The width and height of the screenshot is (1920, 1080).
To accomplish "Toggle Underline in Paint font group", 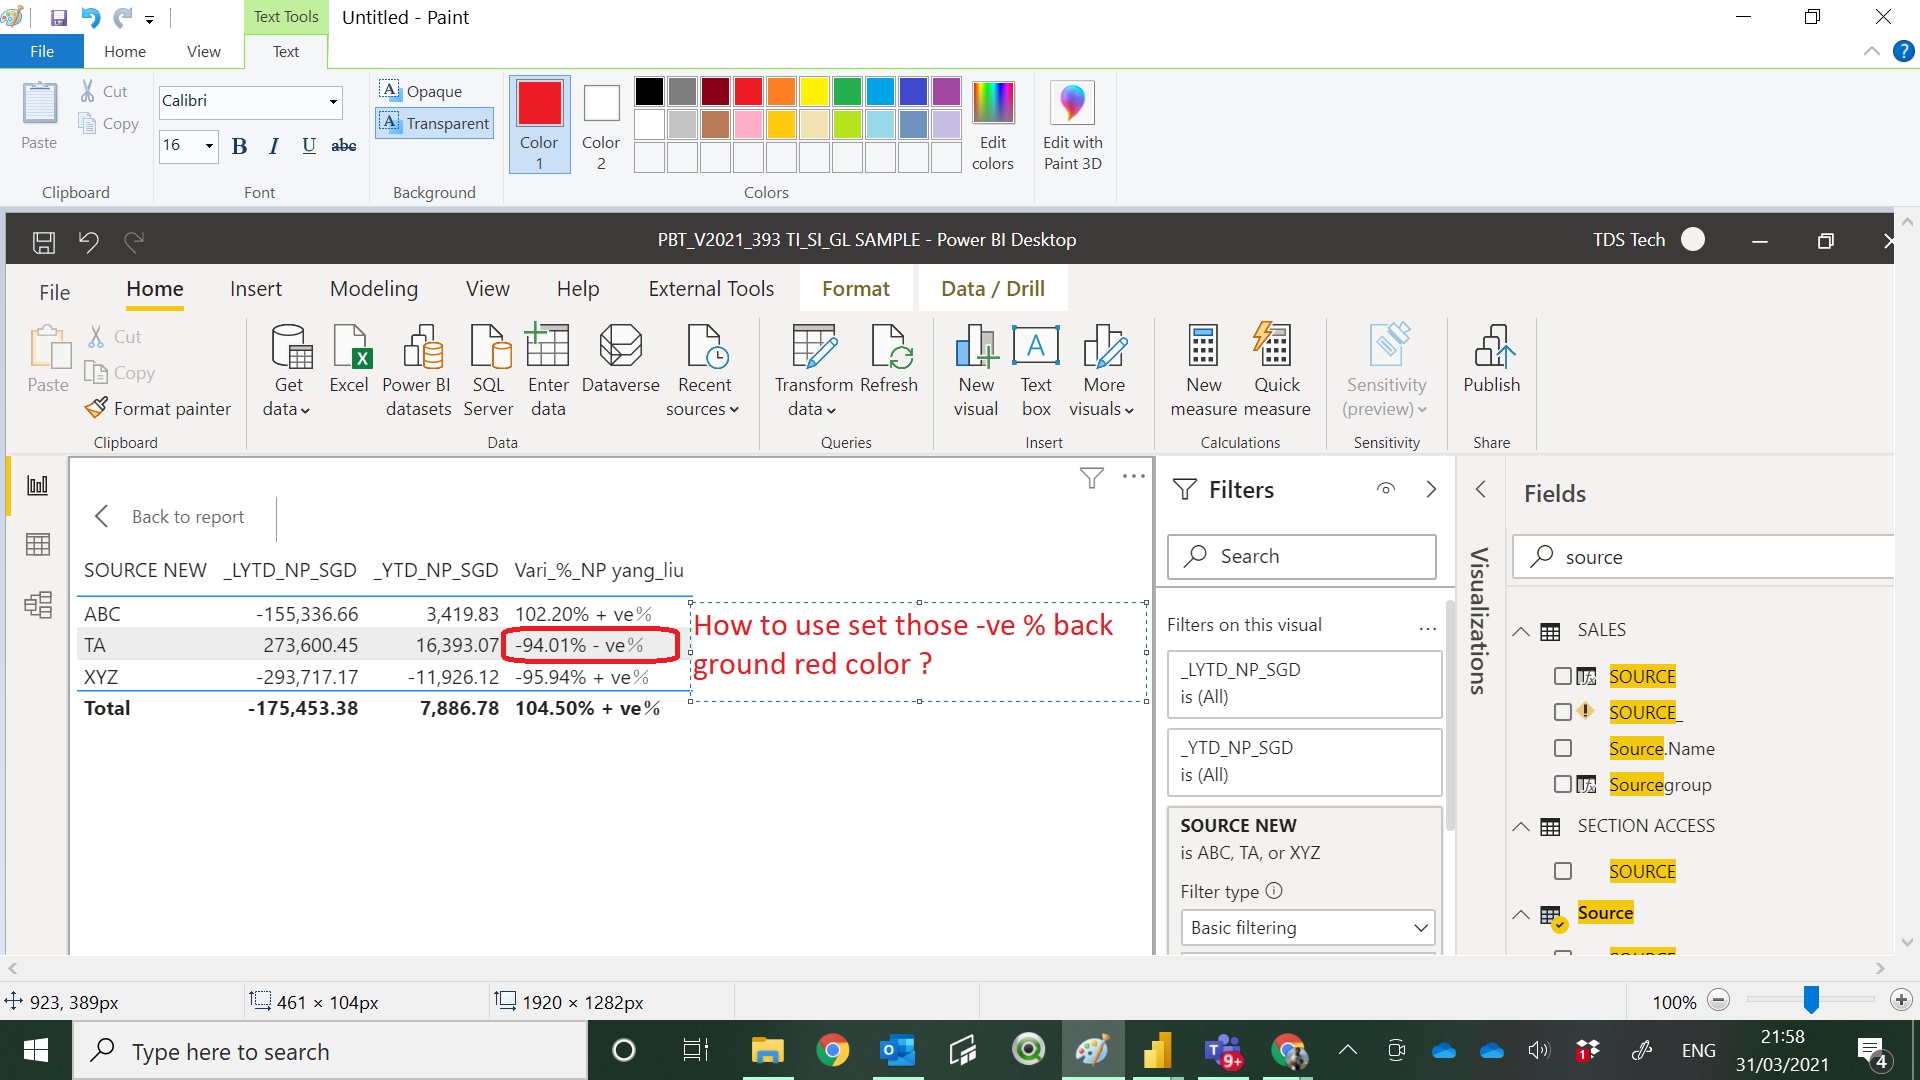I will point(309,146).
